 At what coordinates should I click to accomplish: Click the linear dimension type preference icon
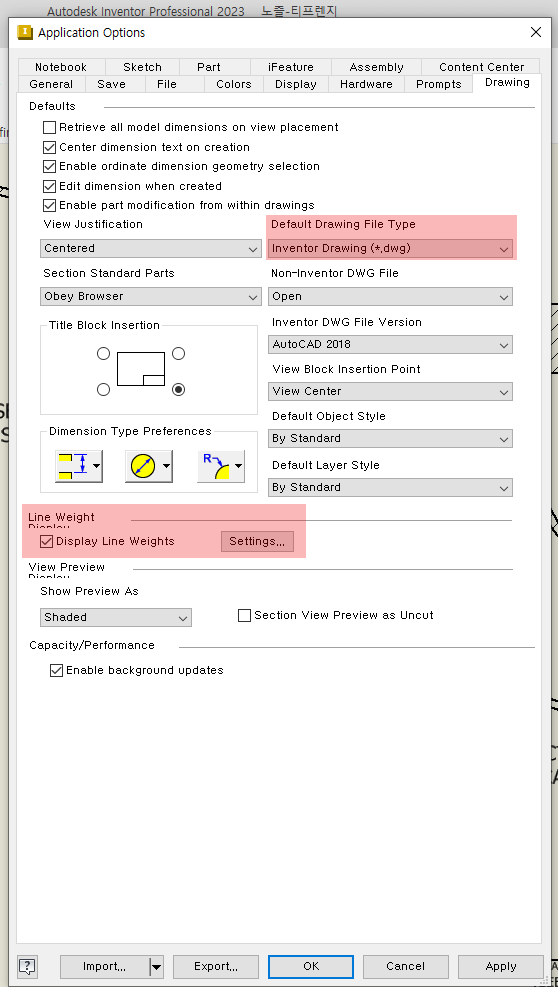(79, 466)
